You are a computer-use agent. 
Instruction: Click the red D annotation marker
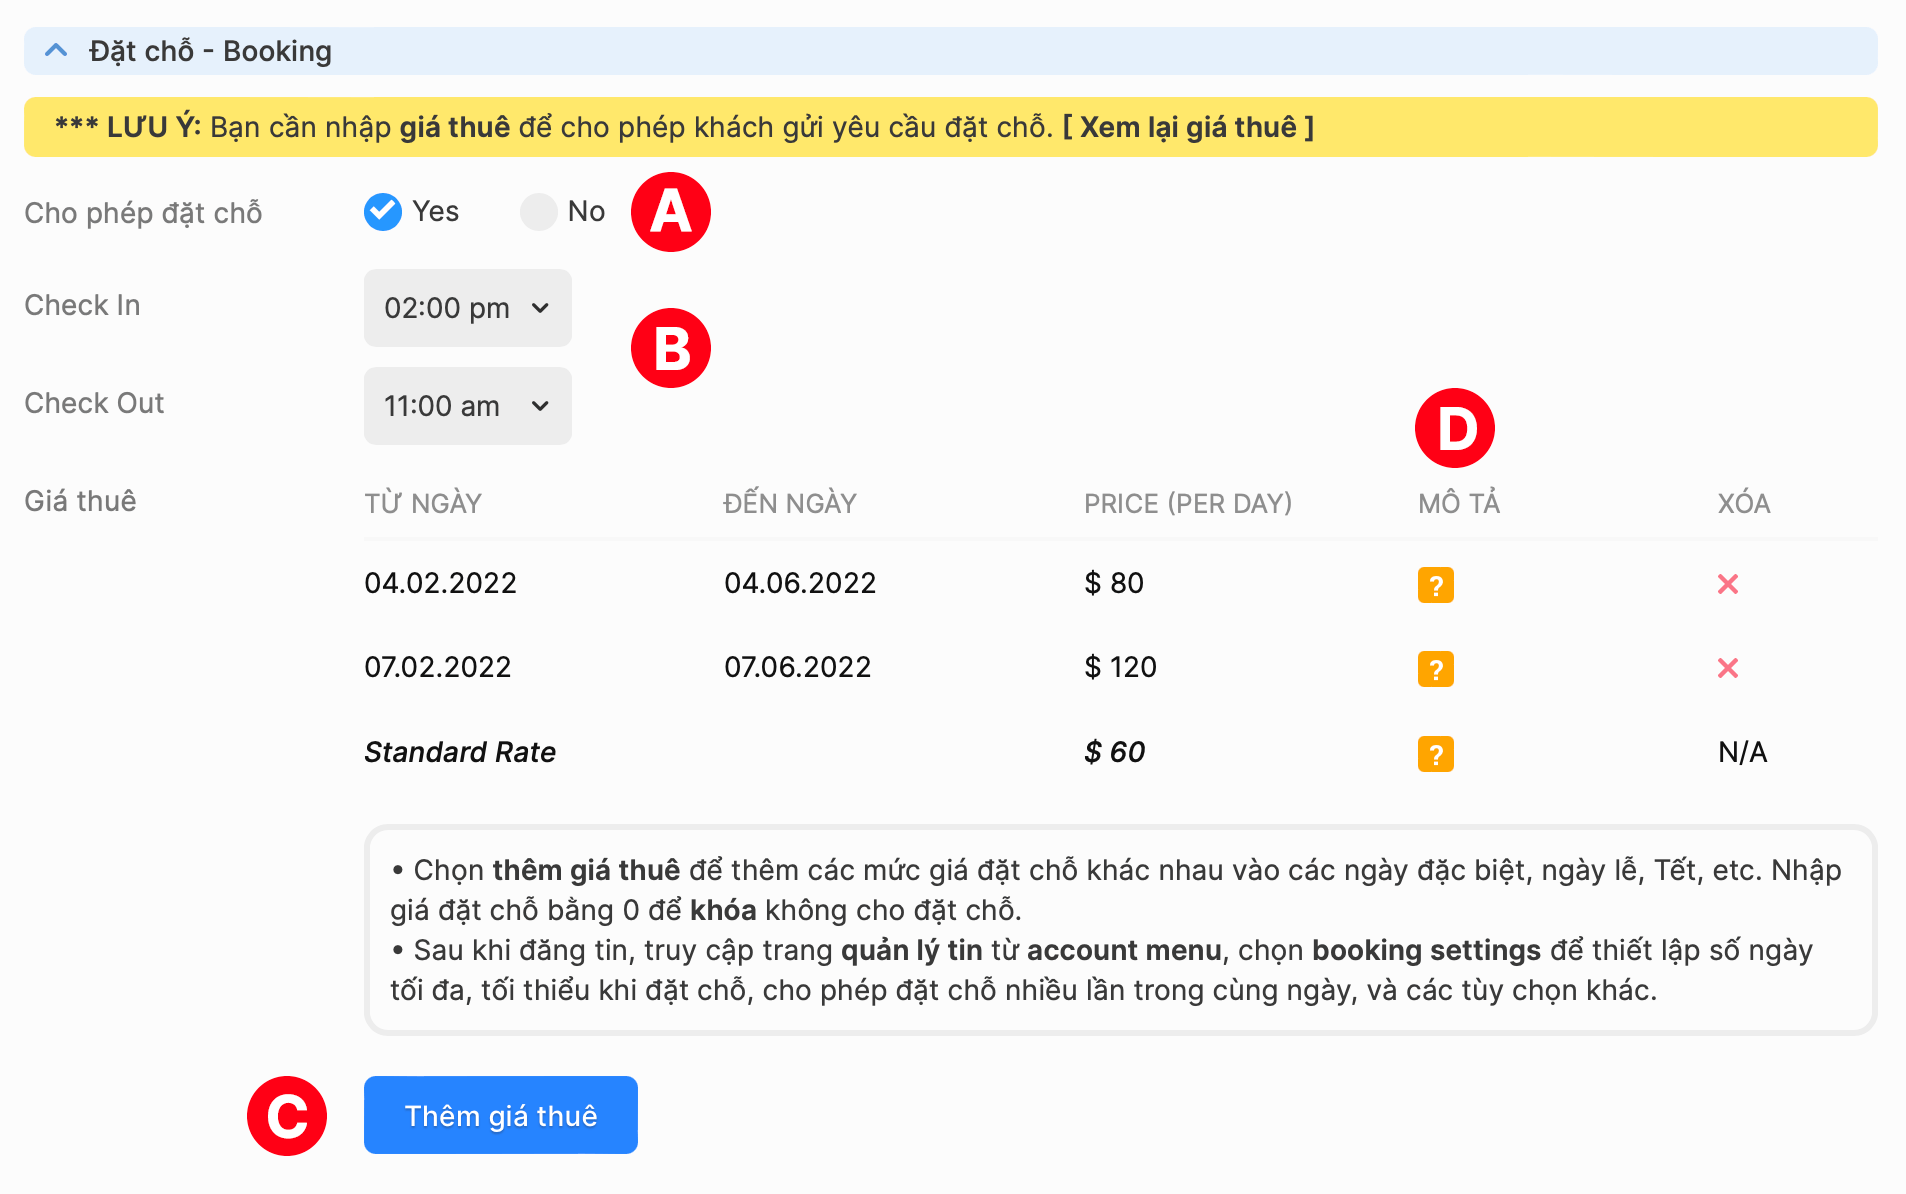[1454, 428]
